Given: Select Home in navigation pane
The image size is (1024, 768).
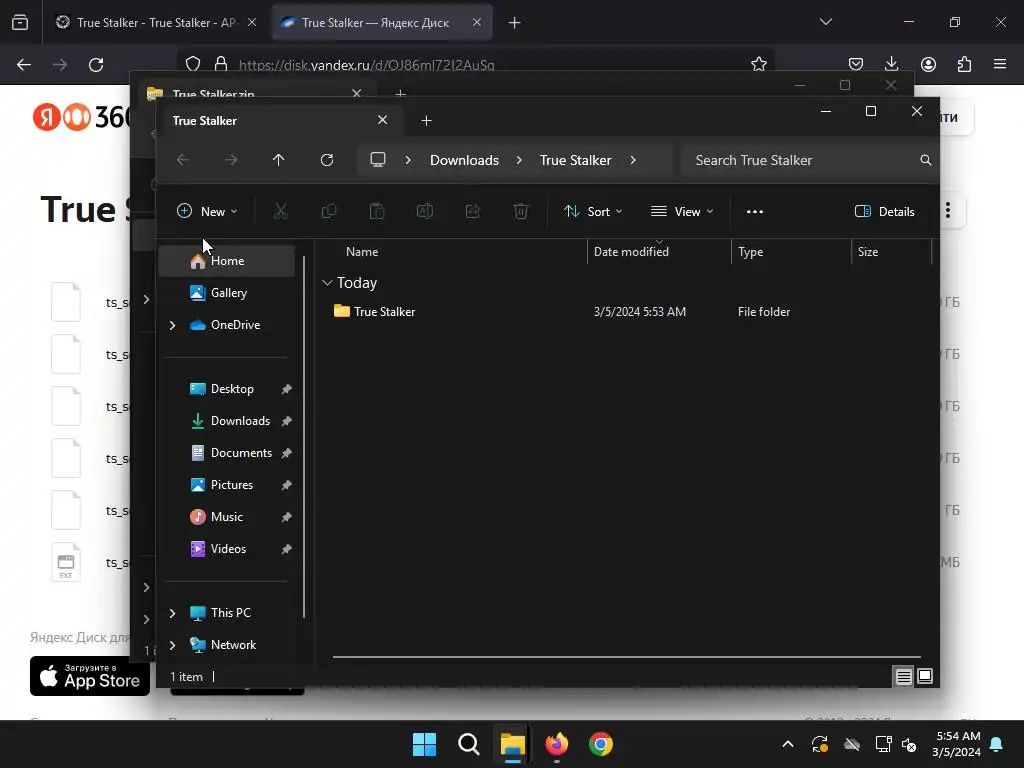Looking at the screenshot, I should pyautogui.click(x=227, y=261).
